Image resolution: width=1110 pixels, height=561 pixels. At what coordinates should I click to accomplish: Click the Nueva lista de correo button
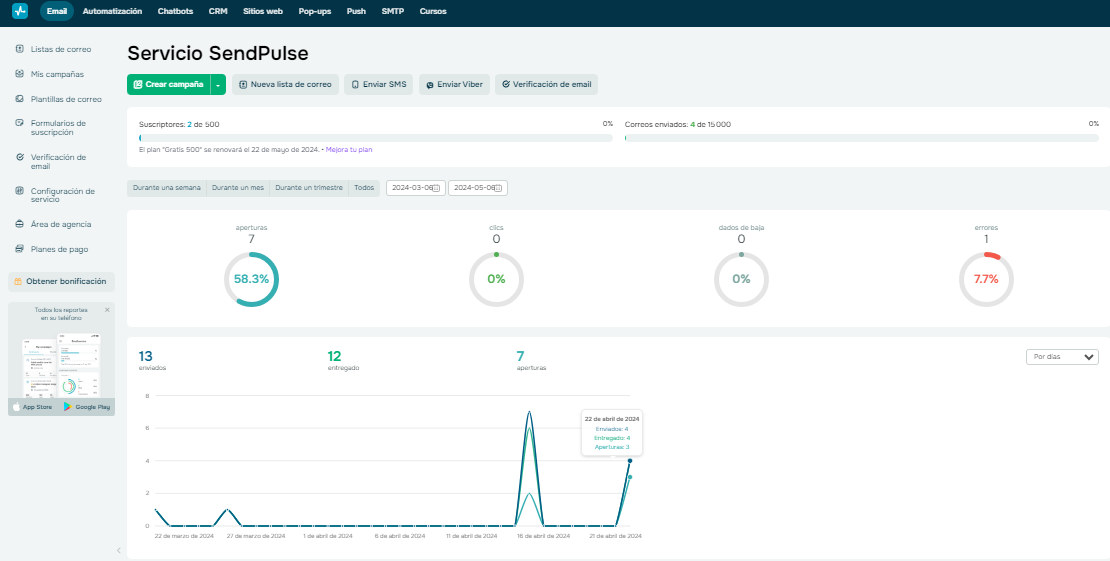pos(285,84)
